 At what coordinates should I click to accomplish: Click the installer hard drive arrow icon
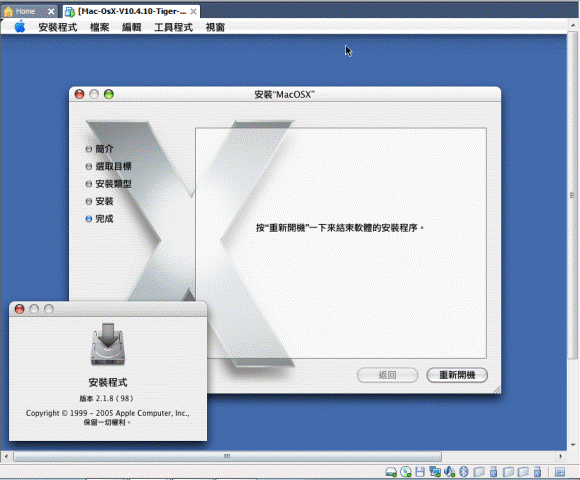tap(108, 344)
